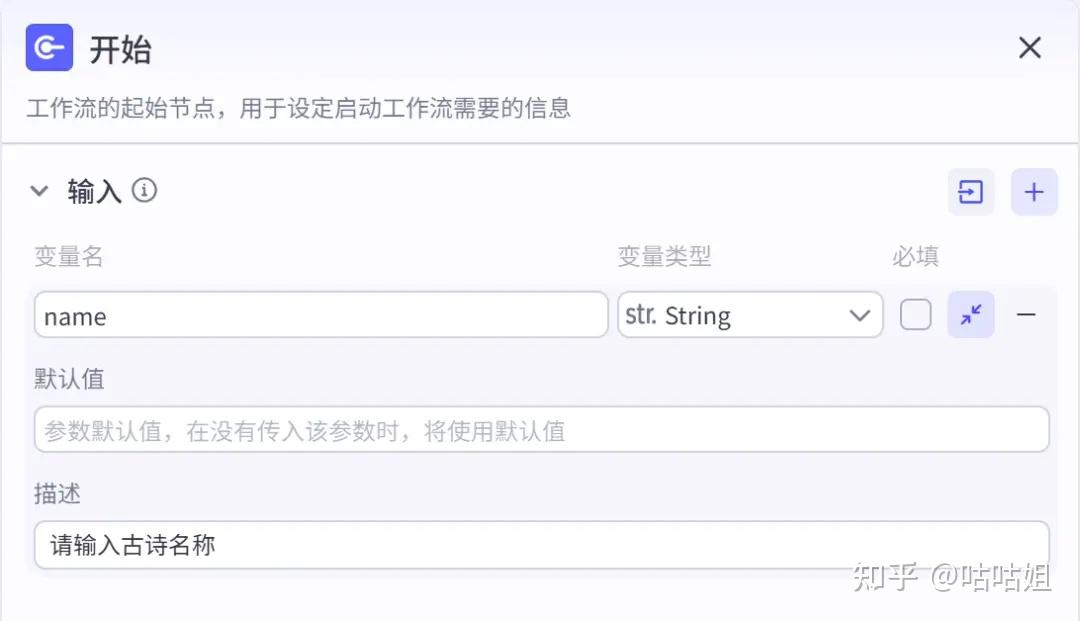Click the info icon beside 输入
Image resolution: width=1080 pixels, height=621 pixels.
tap(145, 190)
